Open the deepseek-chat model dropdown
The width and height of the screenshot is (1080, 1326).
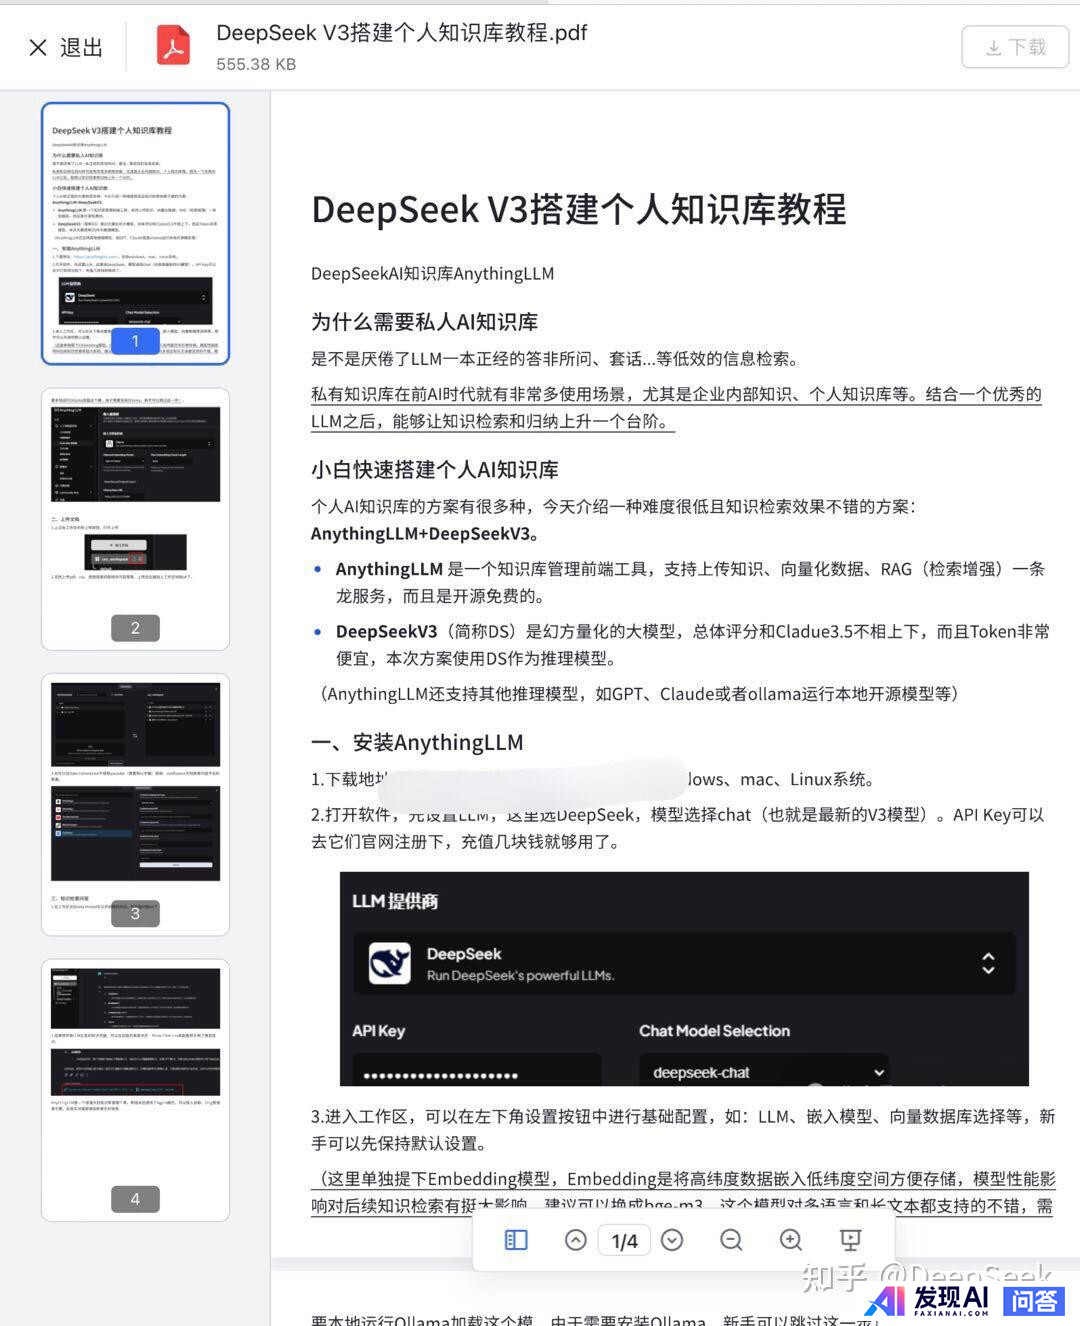(x=763, y=1072)
